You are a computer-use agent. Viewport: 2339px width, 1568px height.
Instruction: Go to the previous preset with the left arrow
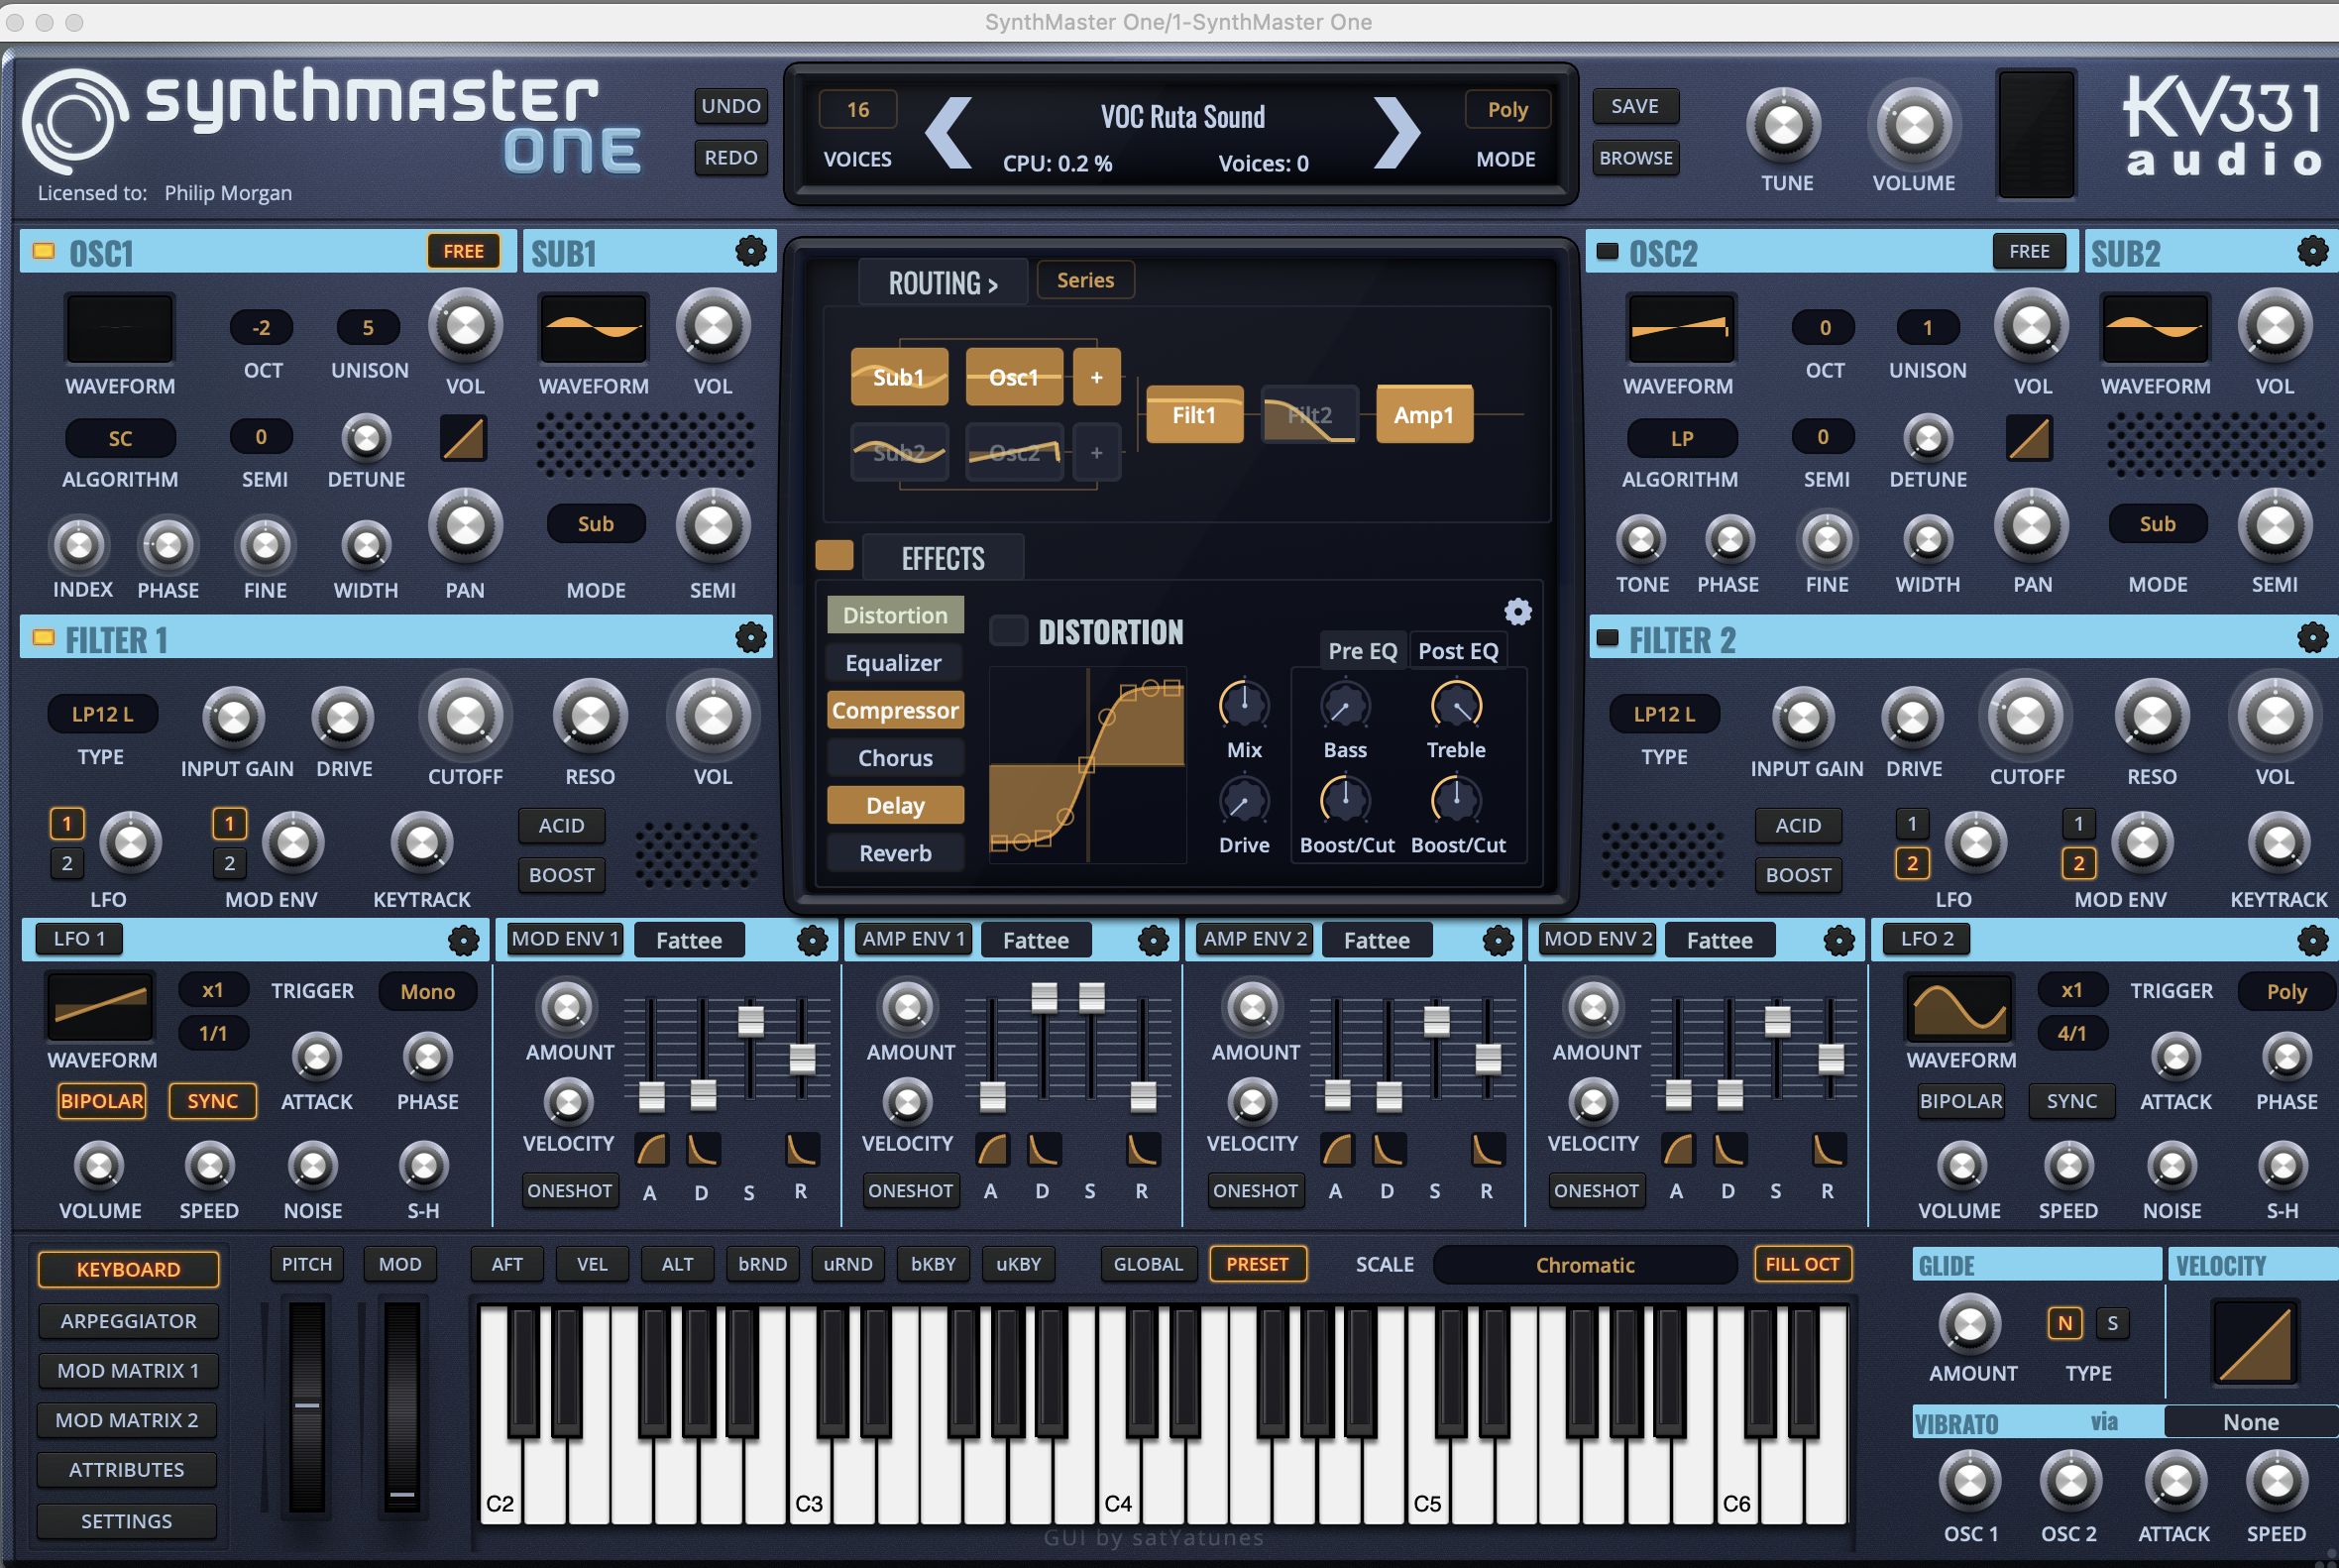(948, 132)
